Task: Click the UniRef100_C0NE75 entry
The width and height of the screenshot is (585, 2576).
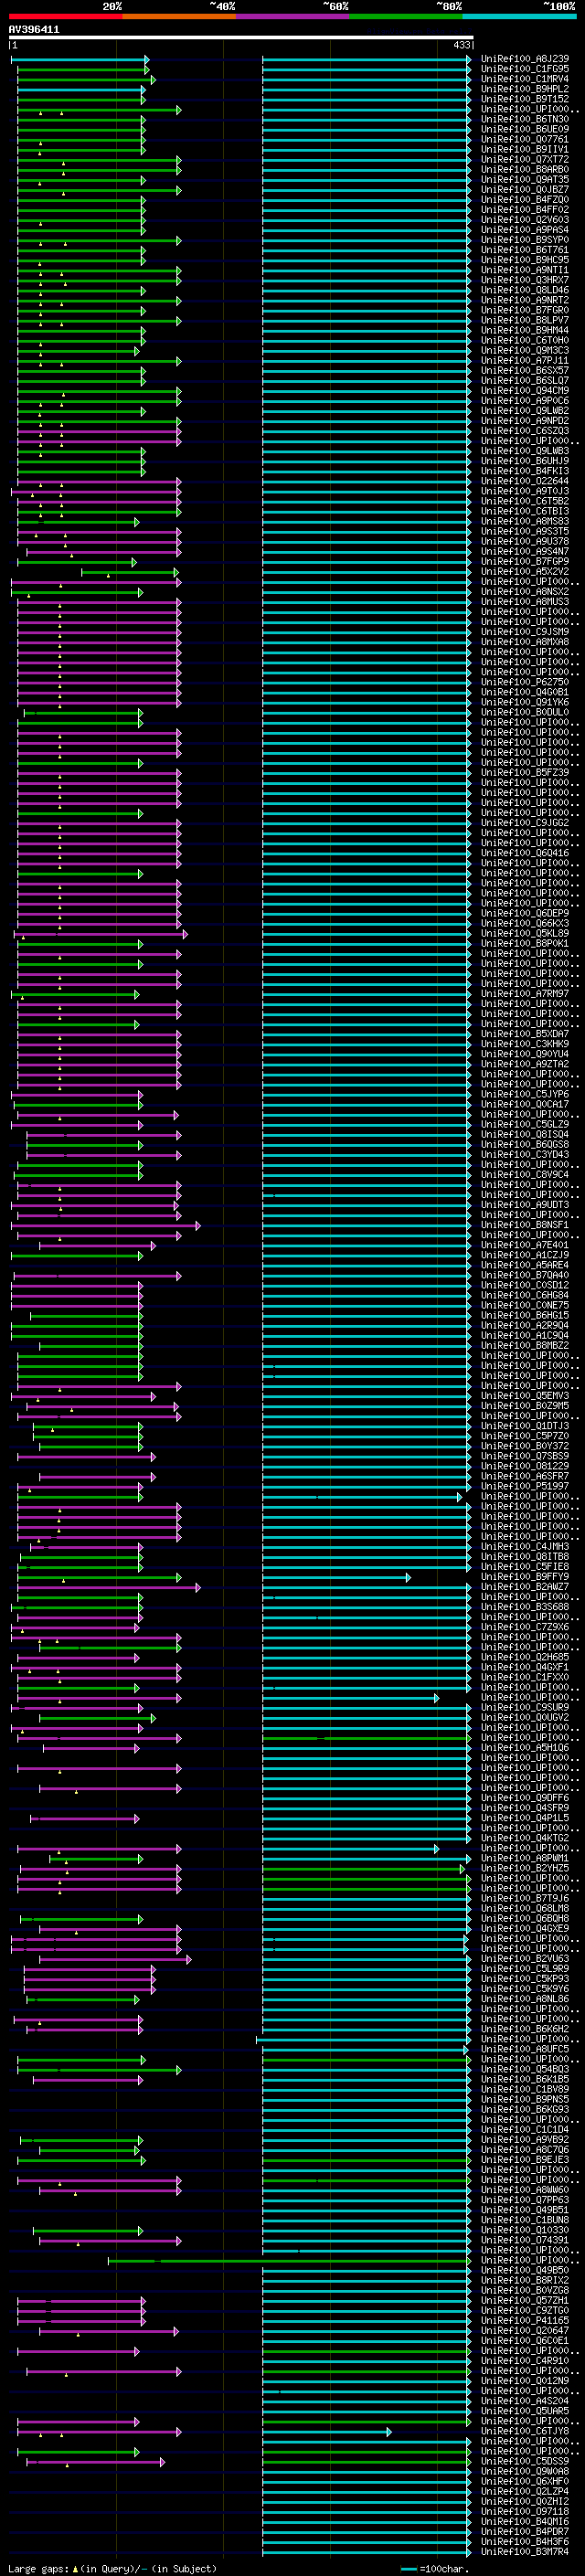Action: point(525,1305)
